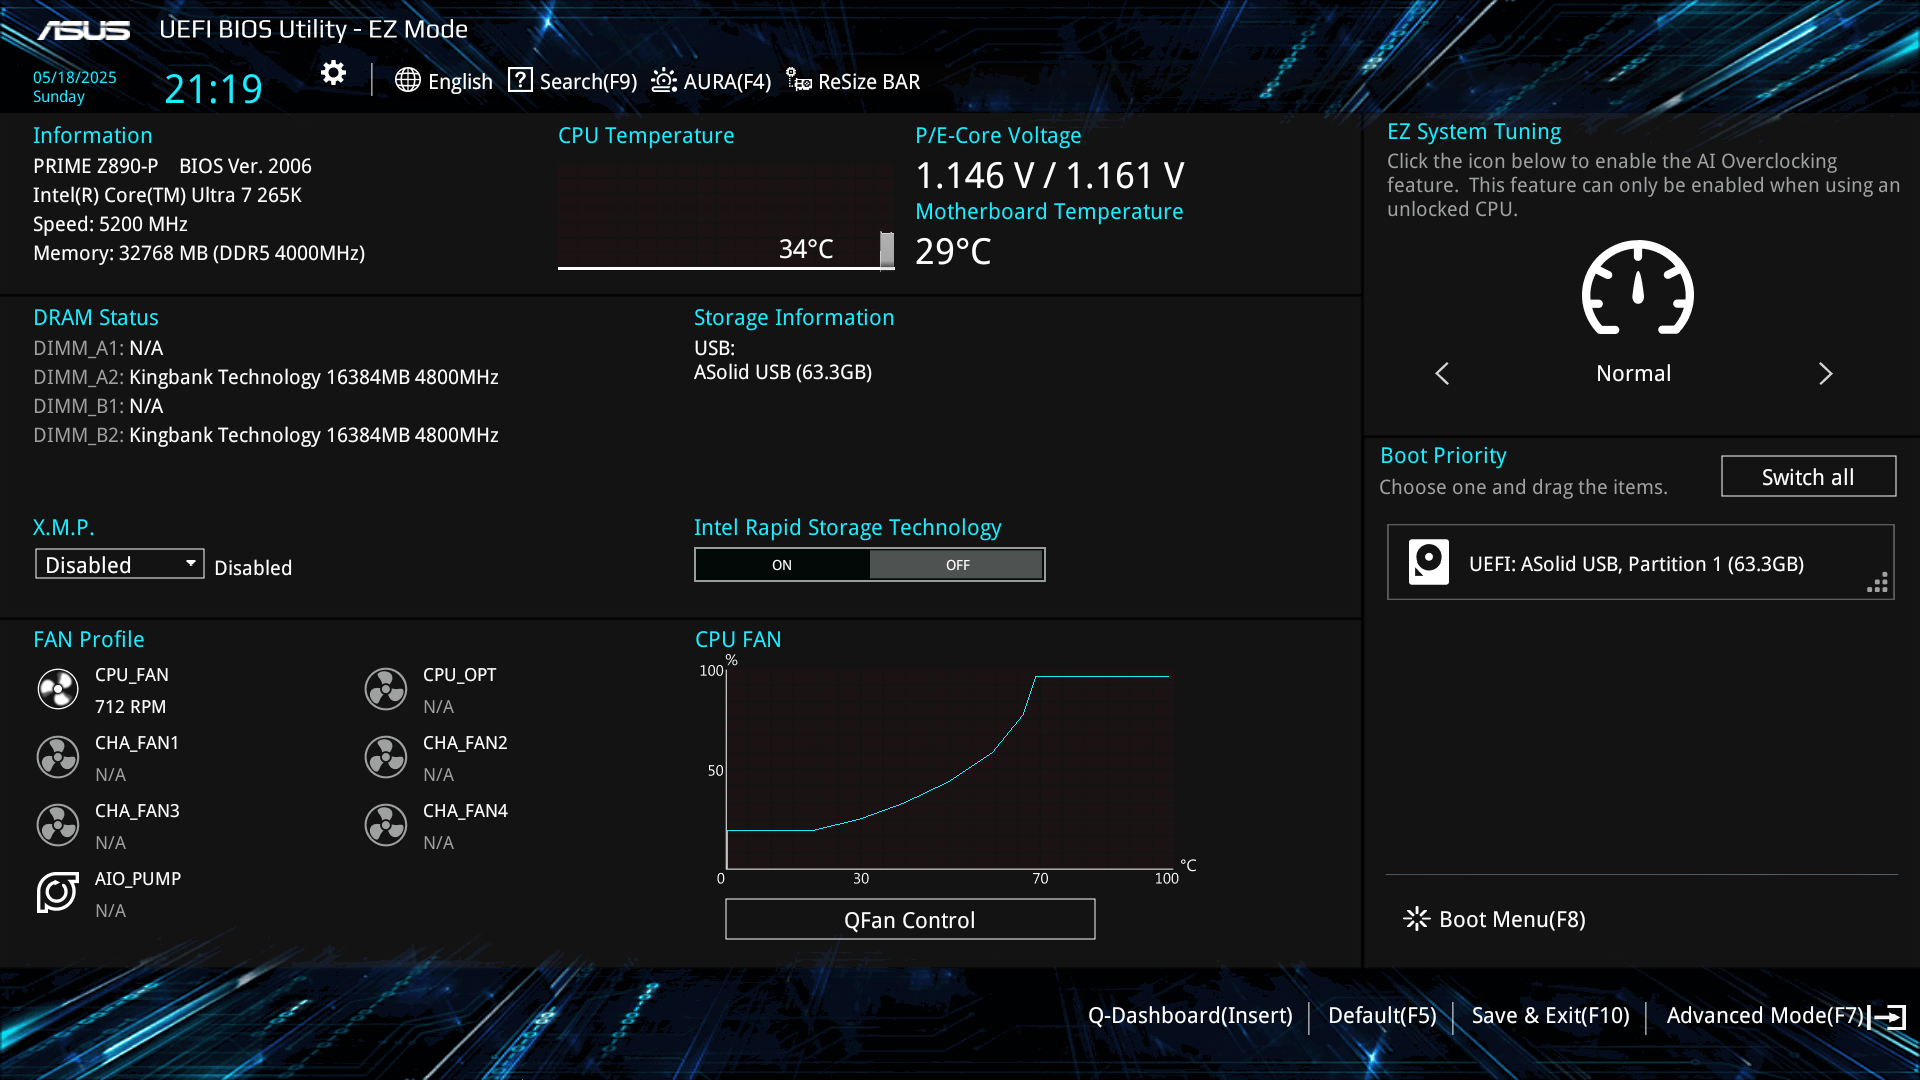1920x1080 pixels.
Task: Click the 29°C motherboard temperature
Action: tap(953, 251)
